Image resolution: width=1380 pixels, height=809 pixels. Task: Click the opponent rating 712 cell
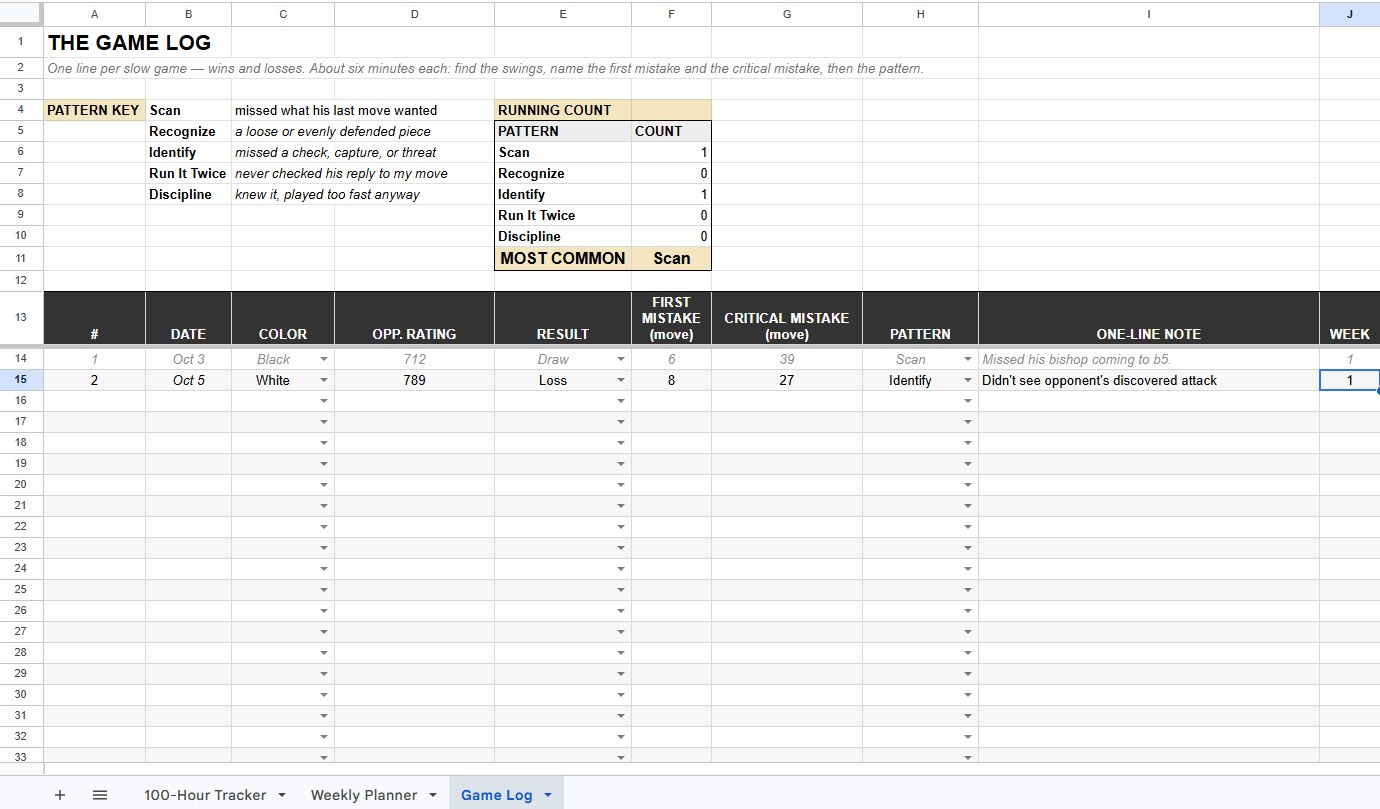(x=414, y=359)
